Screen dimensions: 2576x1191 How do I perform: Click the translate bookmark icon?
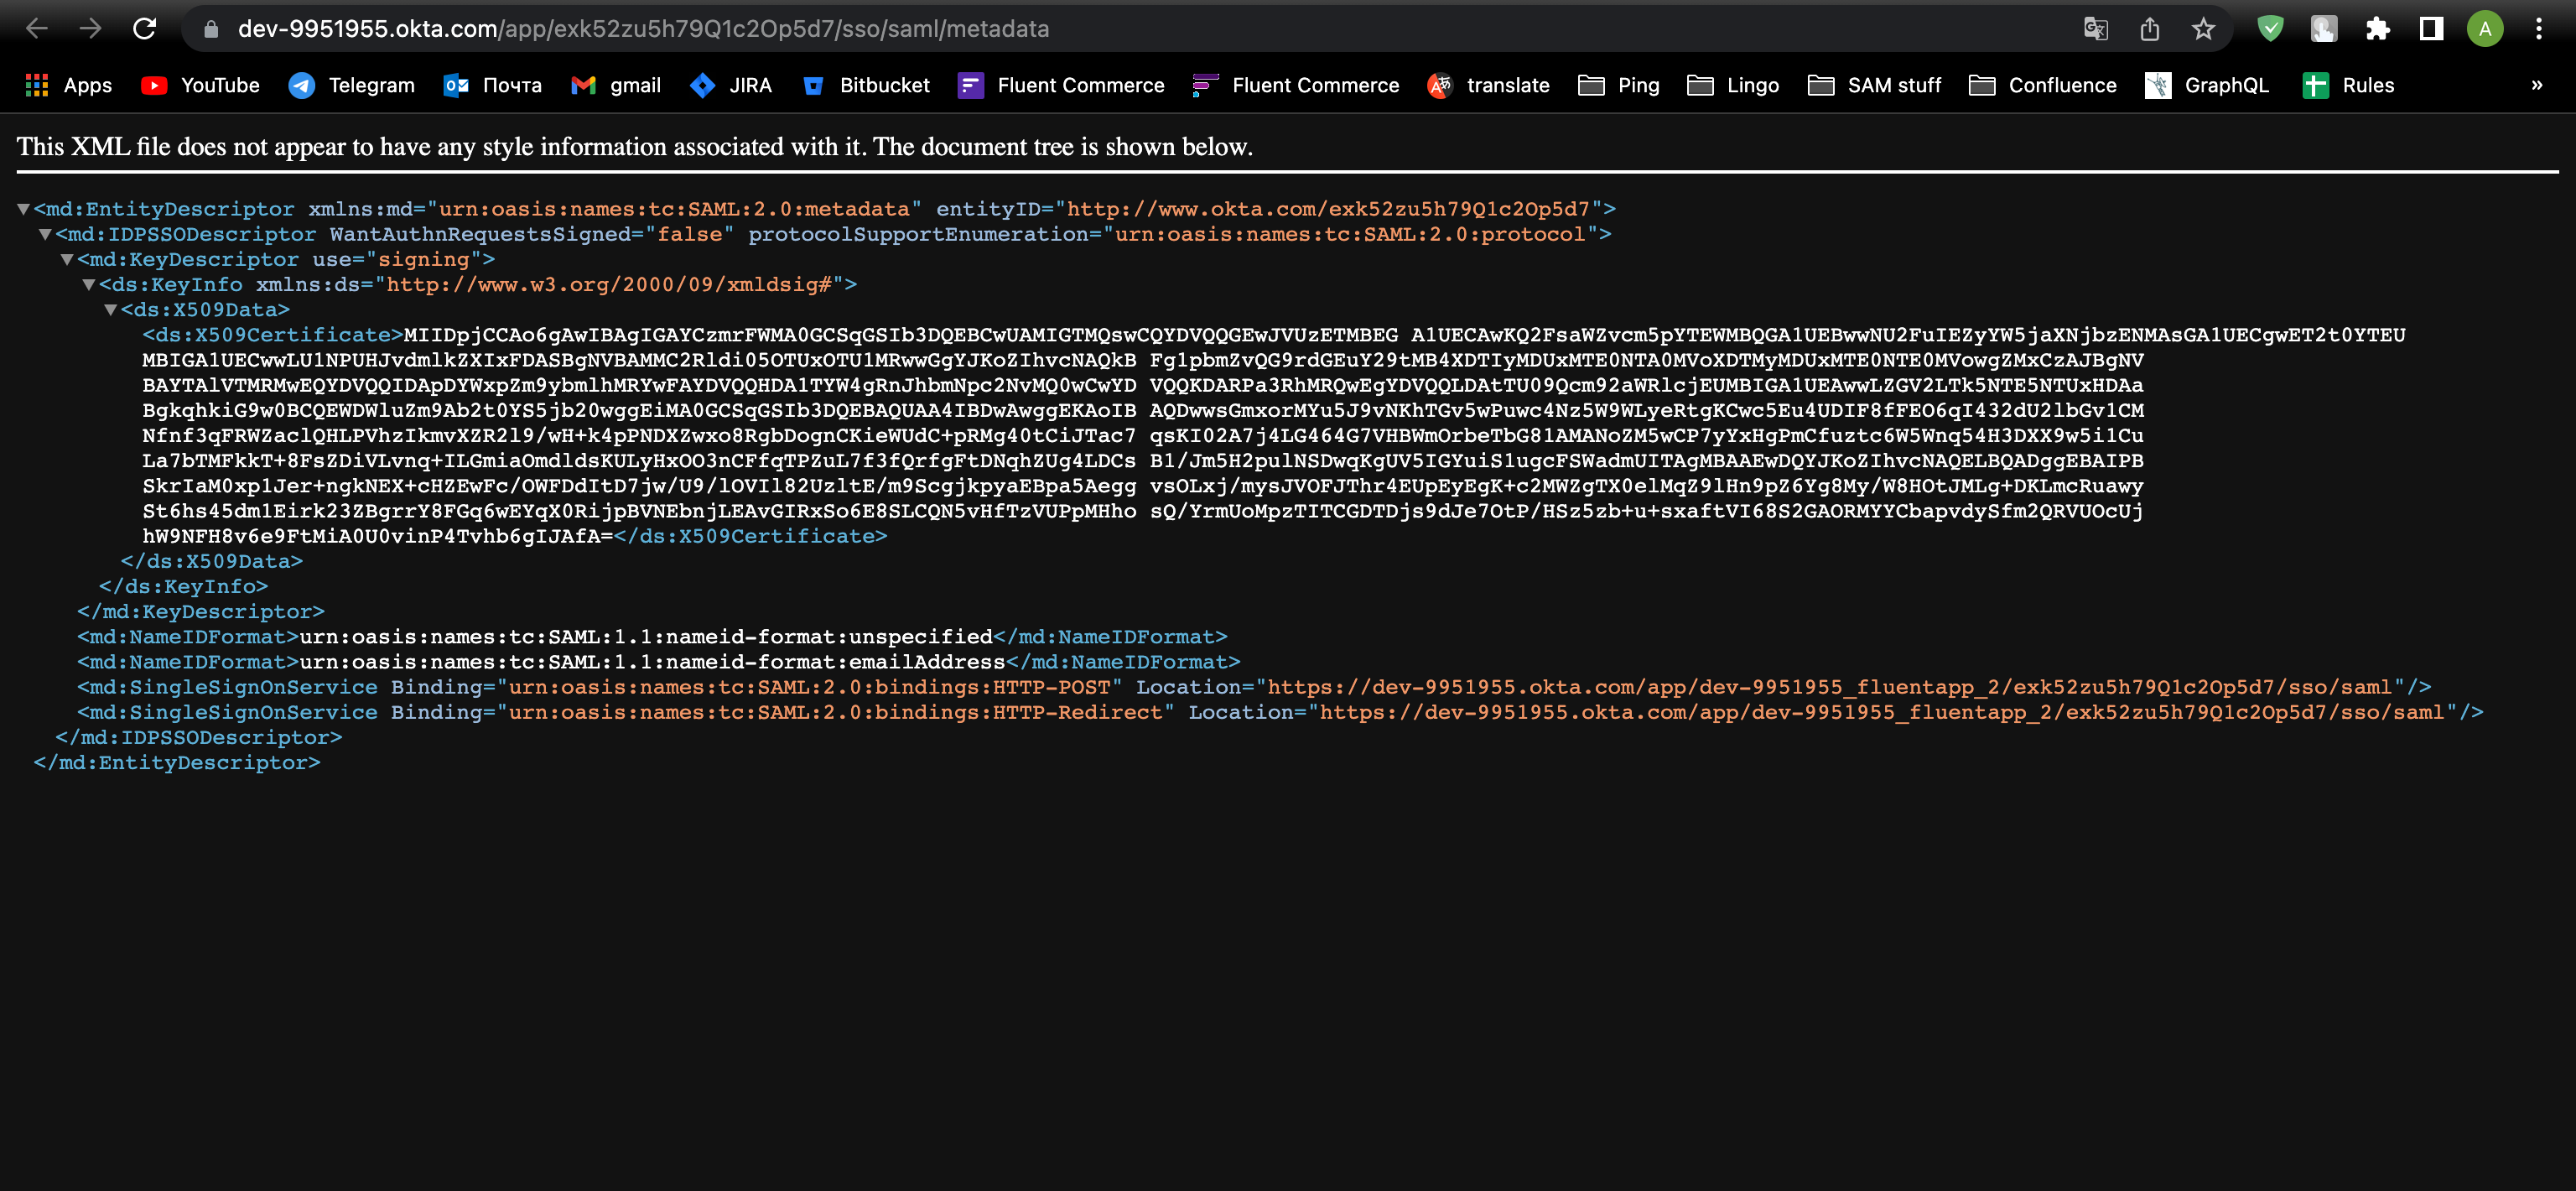coord(1444,86)
